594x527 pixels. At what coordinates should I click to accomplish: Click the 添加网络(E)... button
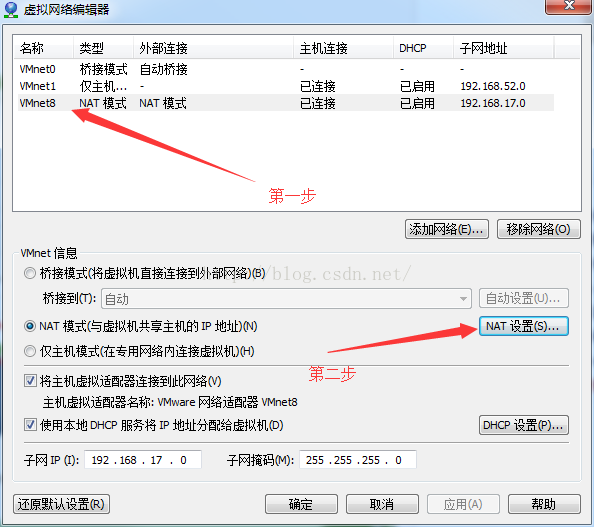[x=447, y=229]
